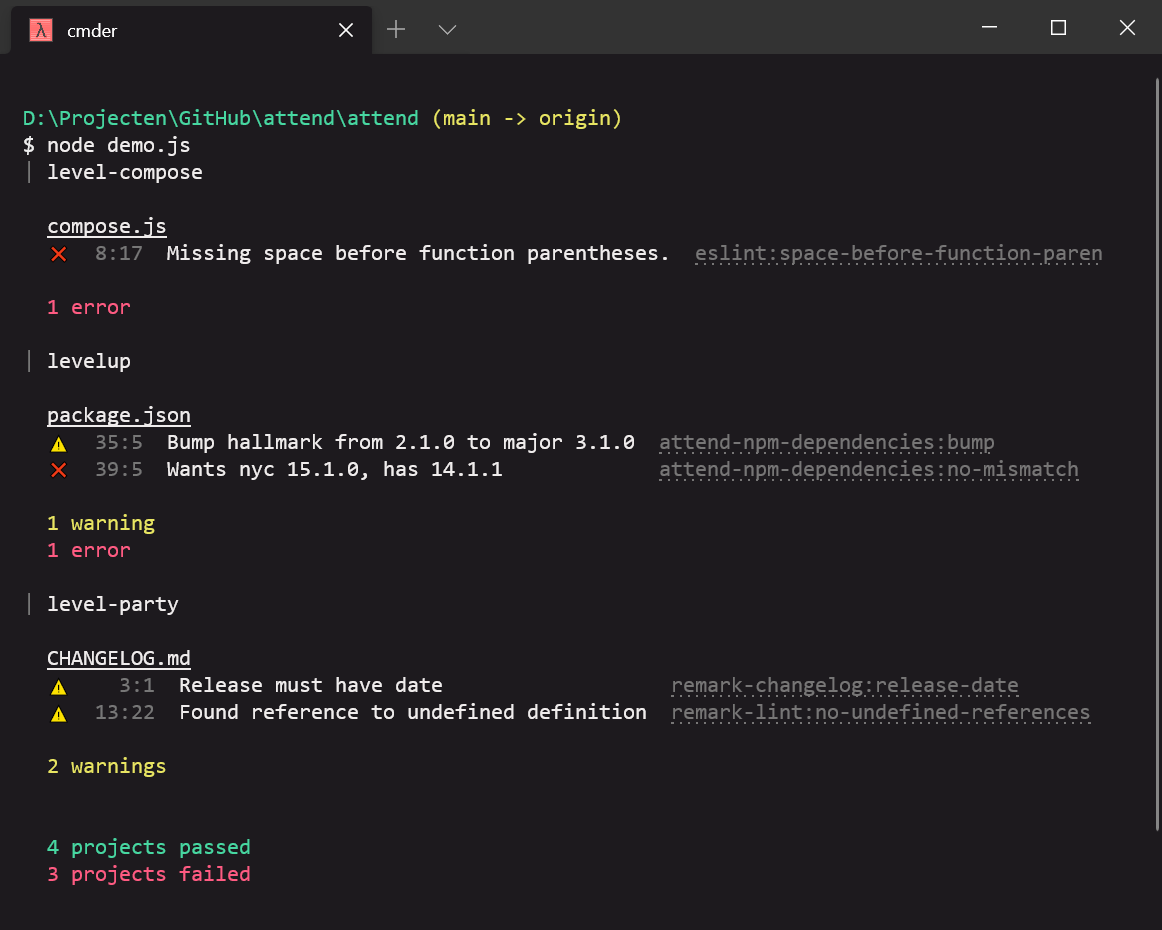
Task: Click 'Bump hallmark from 2.1.0 to major 3.1.0'
Action: point(400,442)
